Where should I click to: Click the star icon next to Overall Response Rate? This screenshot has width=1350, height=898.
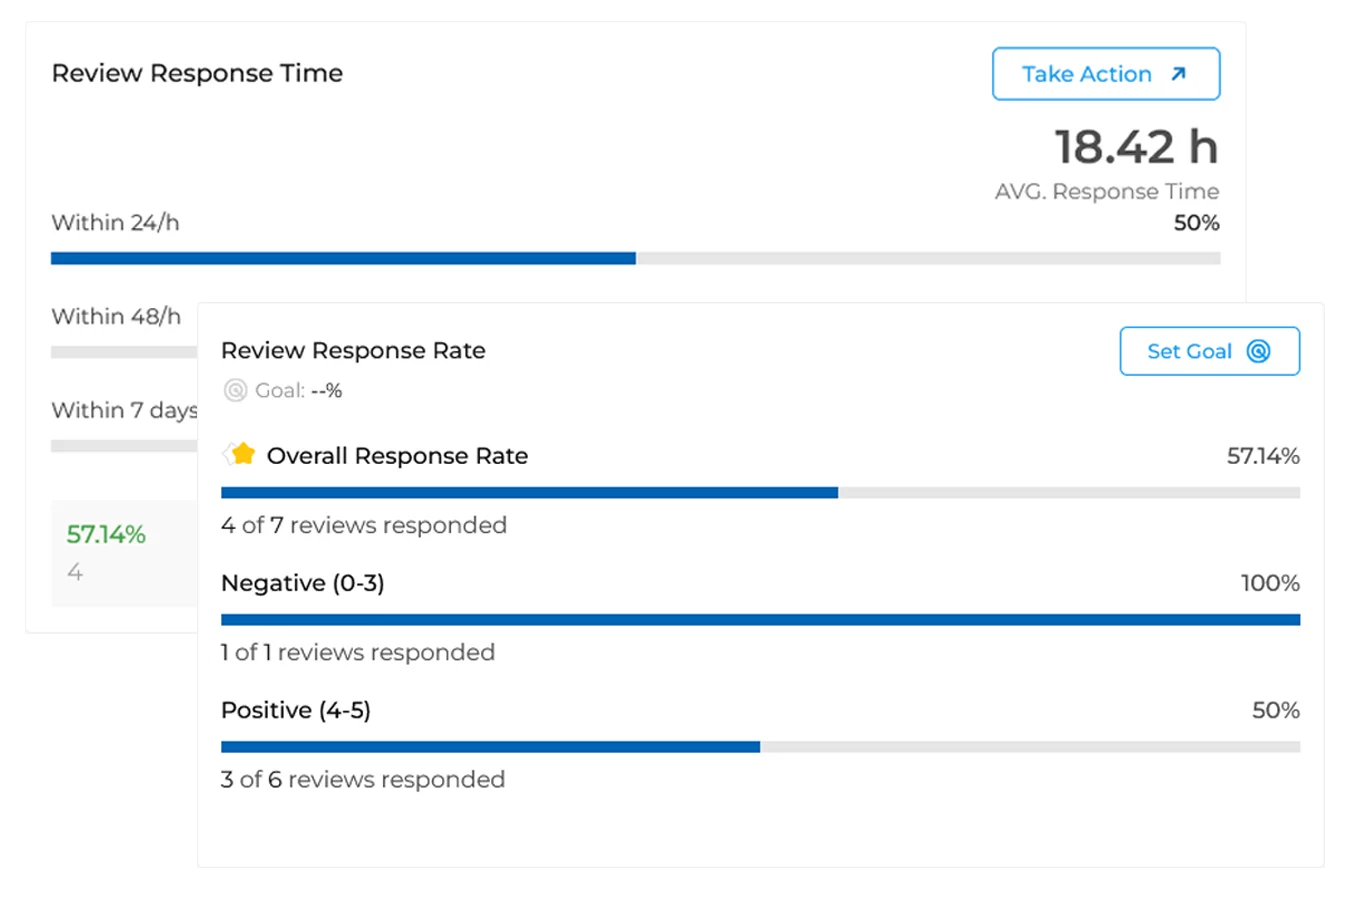pos(241,455)
